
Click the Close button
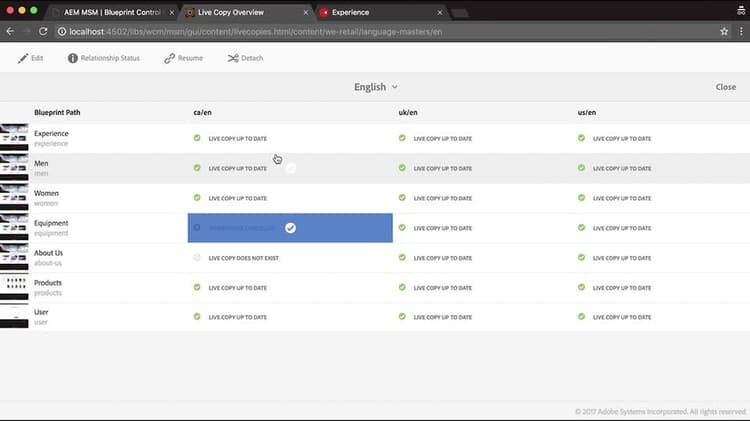[726, 87]
